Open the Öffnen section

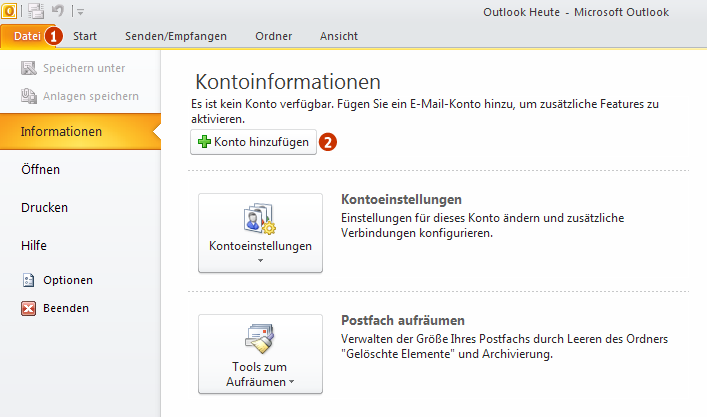[x=40, y=170]
